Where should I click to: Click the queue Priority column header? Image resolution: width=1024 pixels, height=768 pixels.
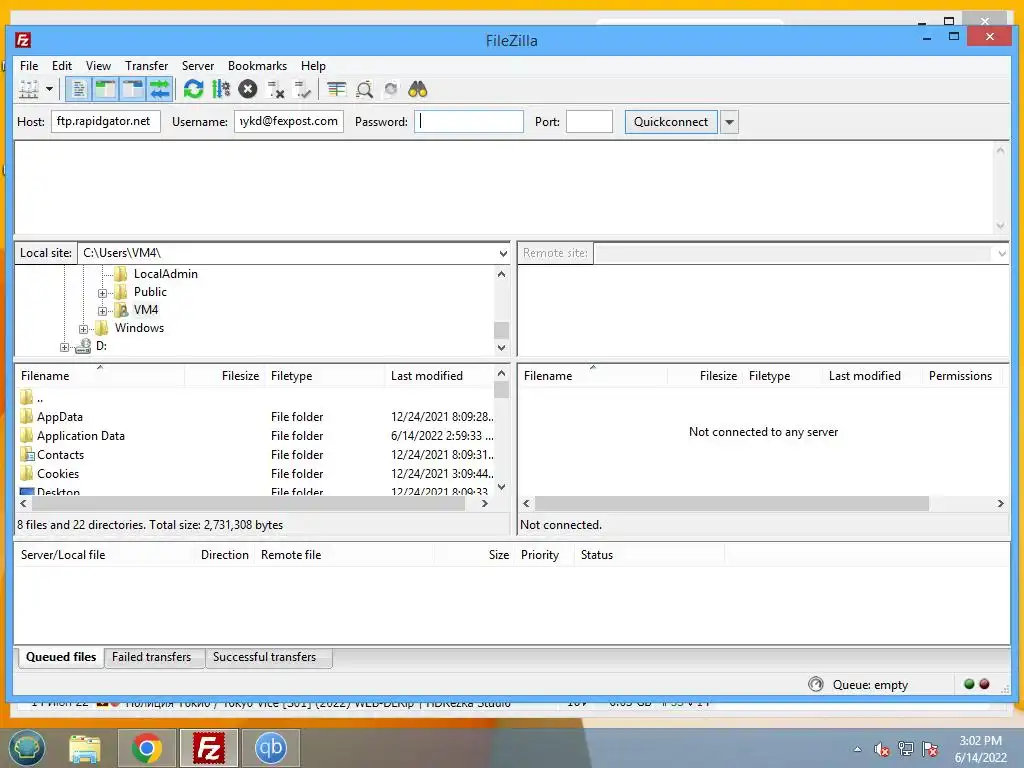(x=545, y=554)
